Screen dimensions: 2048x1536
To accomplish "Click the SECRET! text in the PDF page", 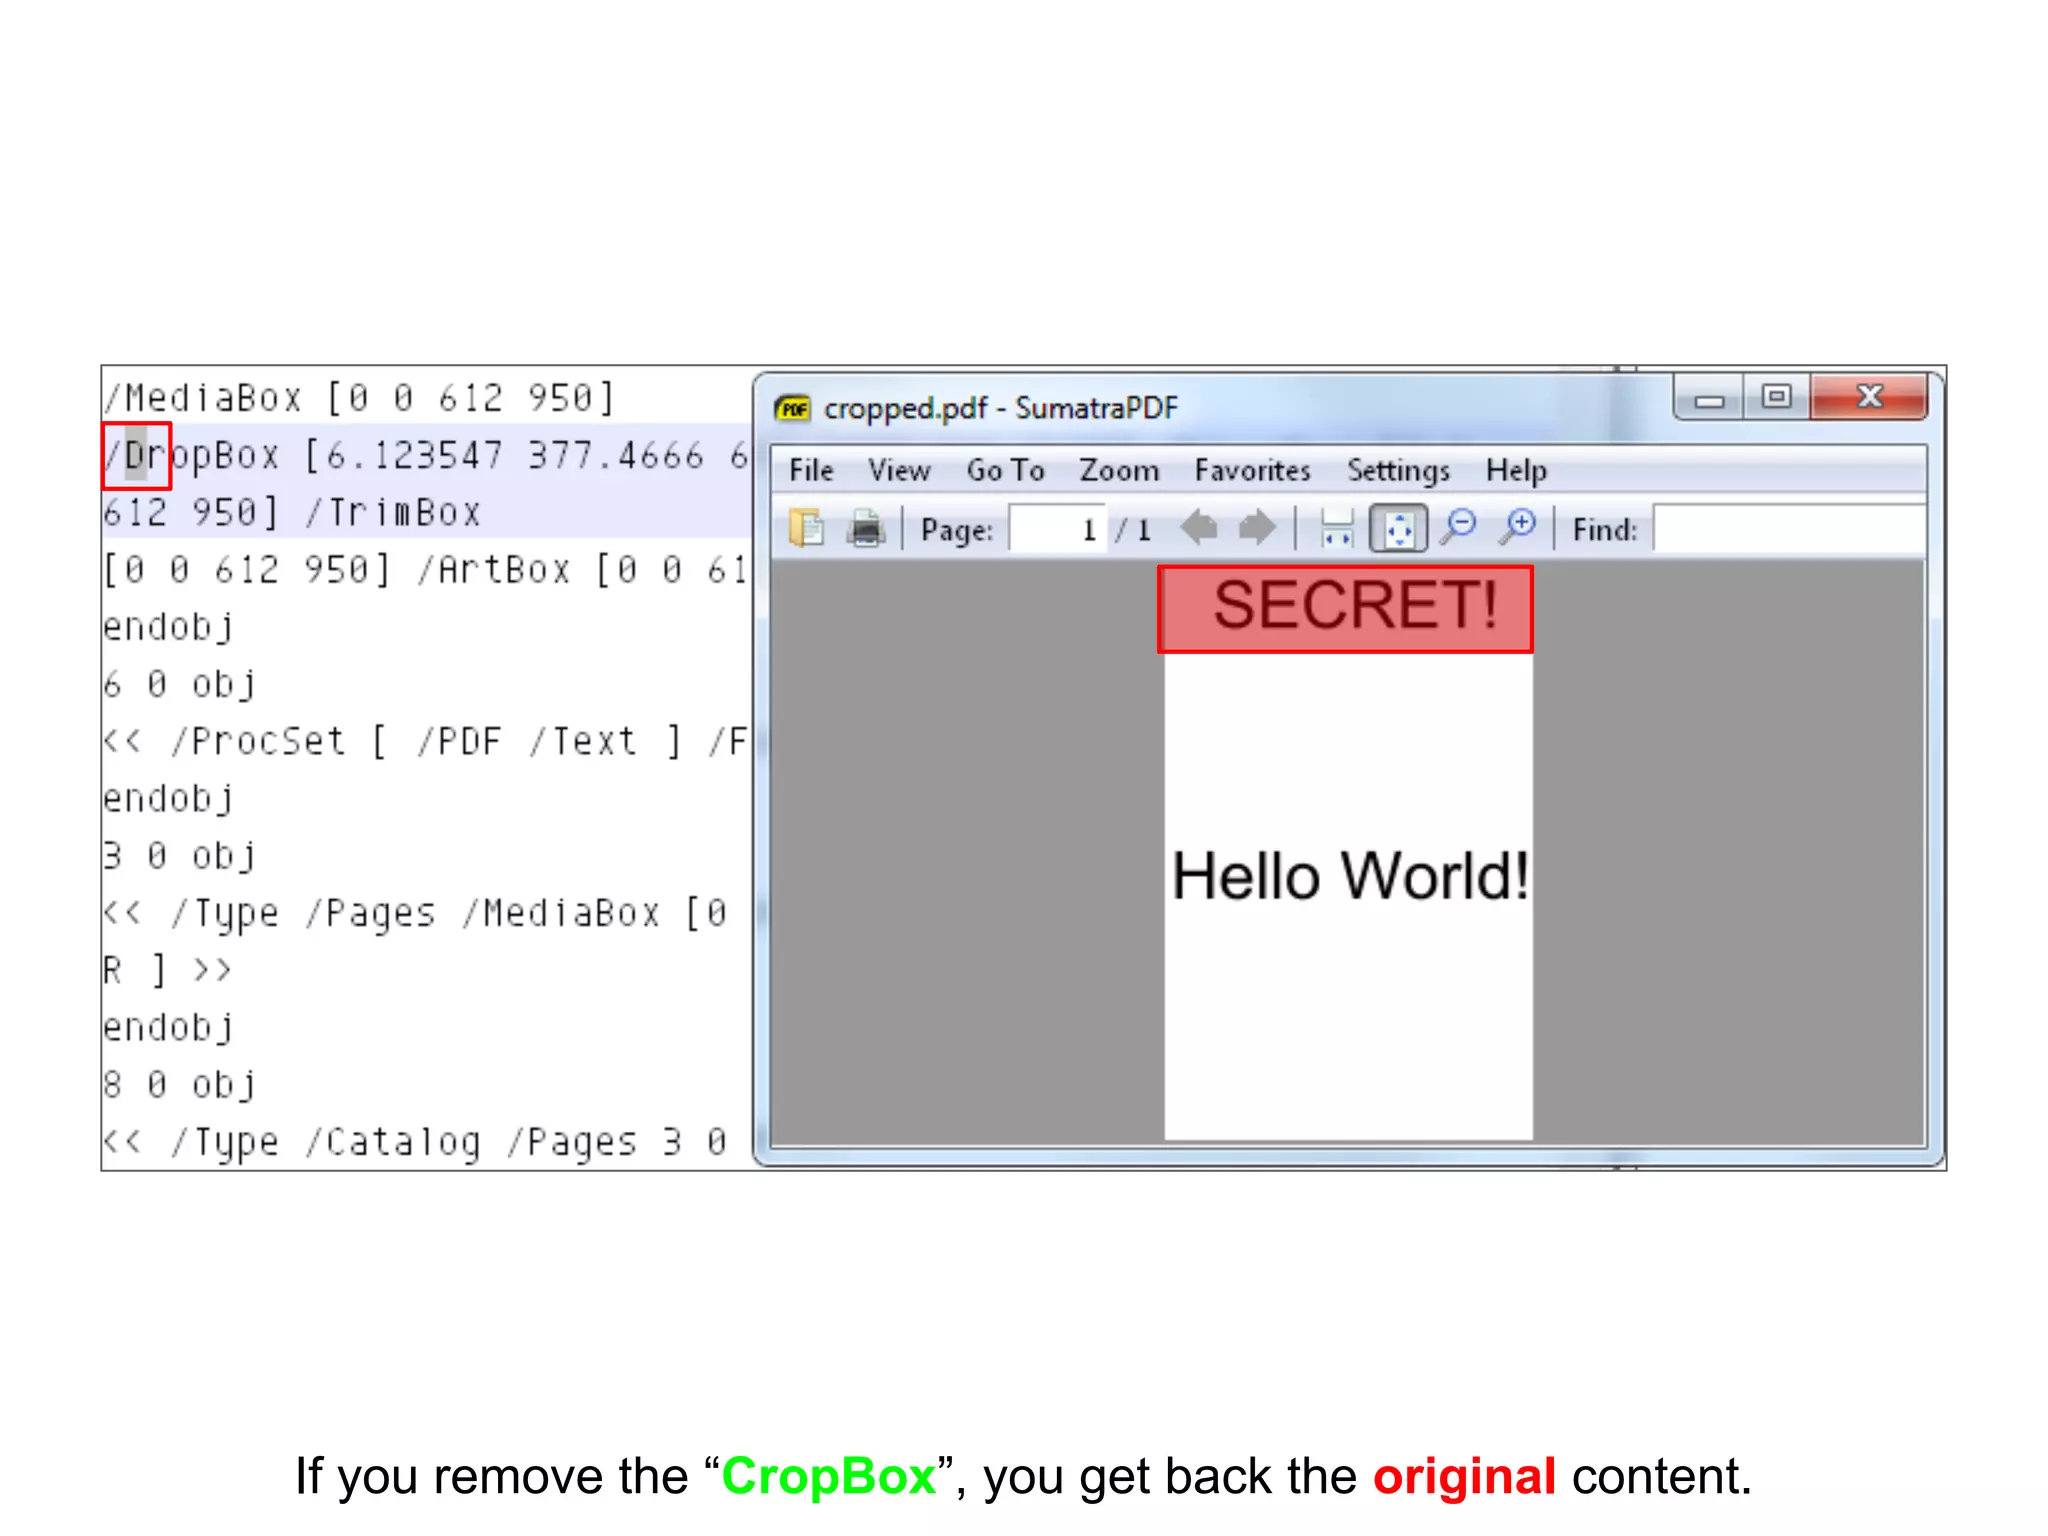I will (x=1355, y=606).
